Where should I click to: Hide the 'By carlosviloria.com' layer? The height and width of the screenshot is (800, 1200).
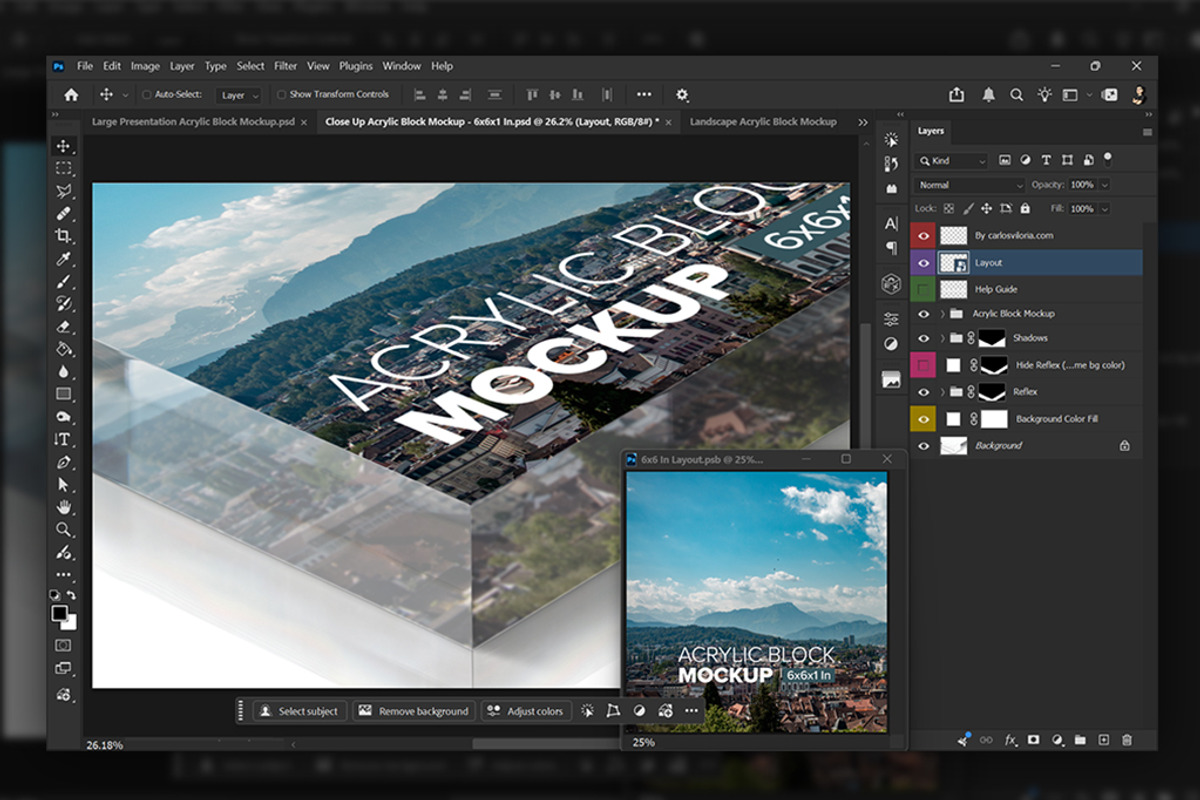tap(923, 236)
